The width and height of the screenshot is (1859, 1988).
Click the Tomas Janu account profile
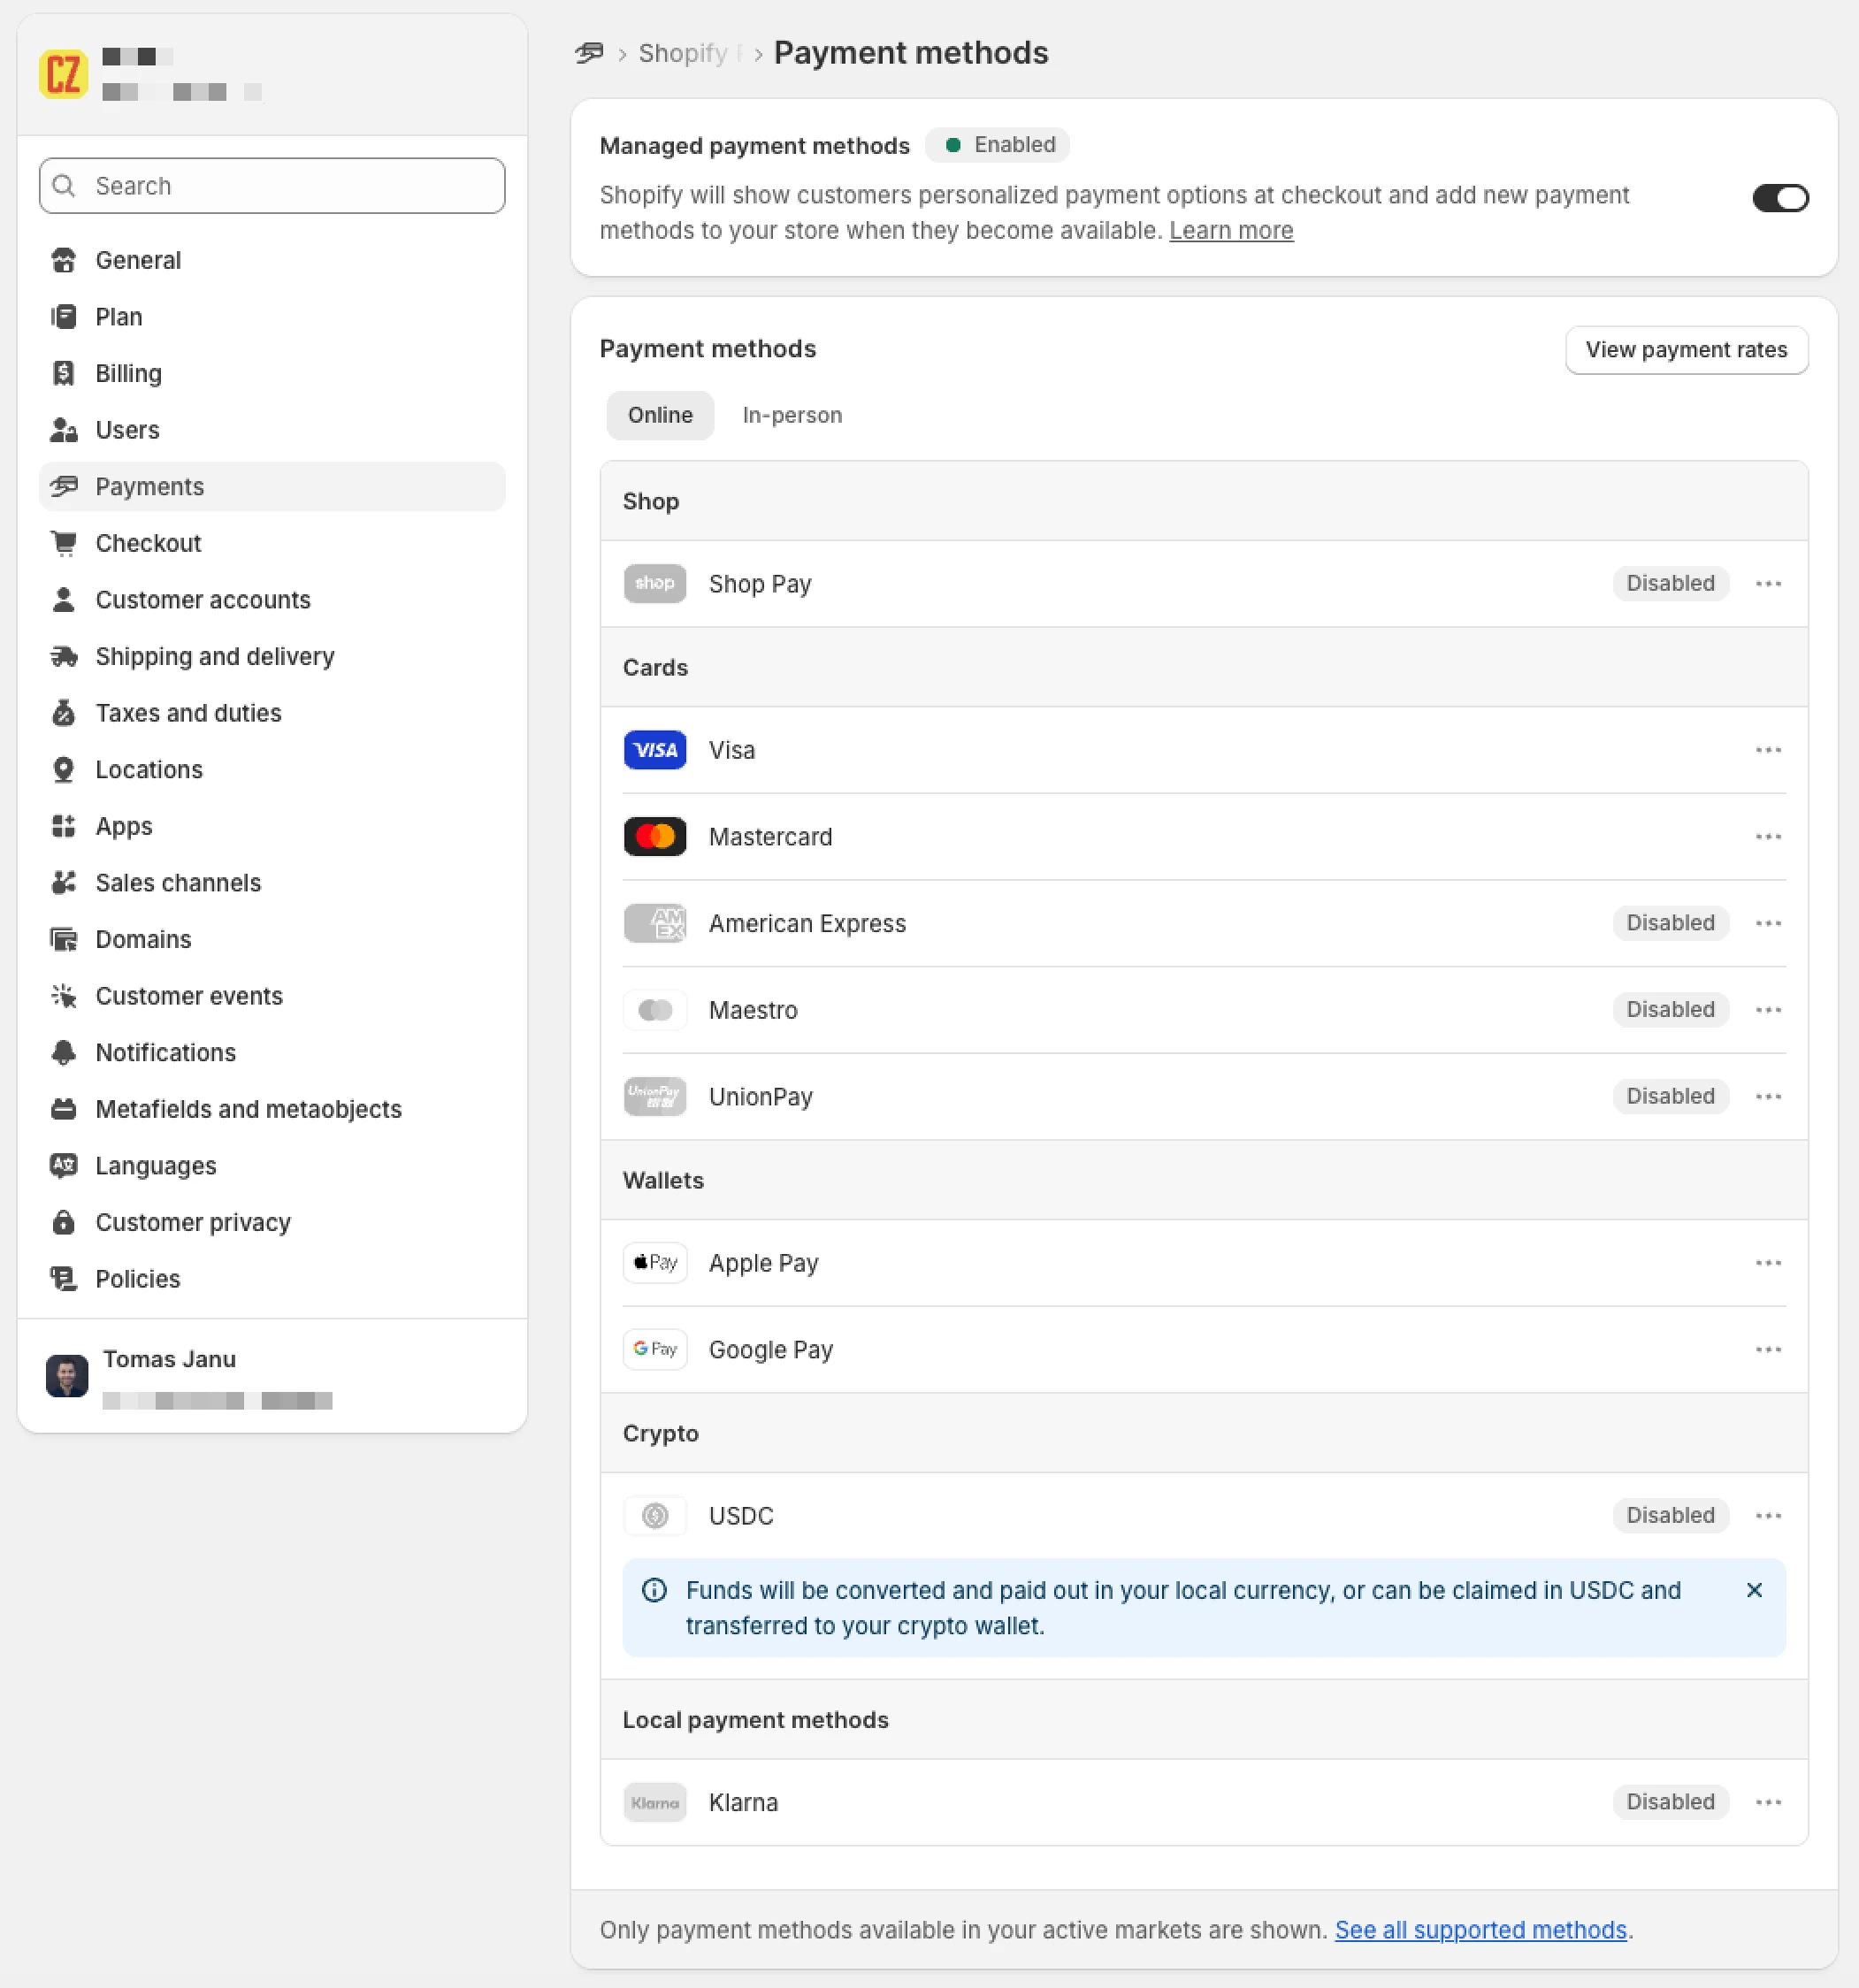click(272, 1376)
